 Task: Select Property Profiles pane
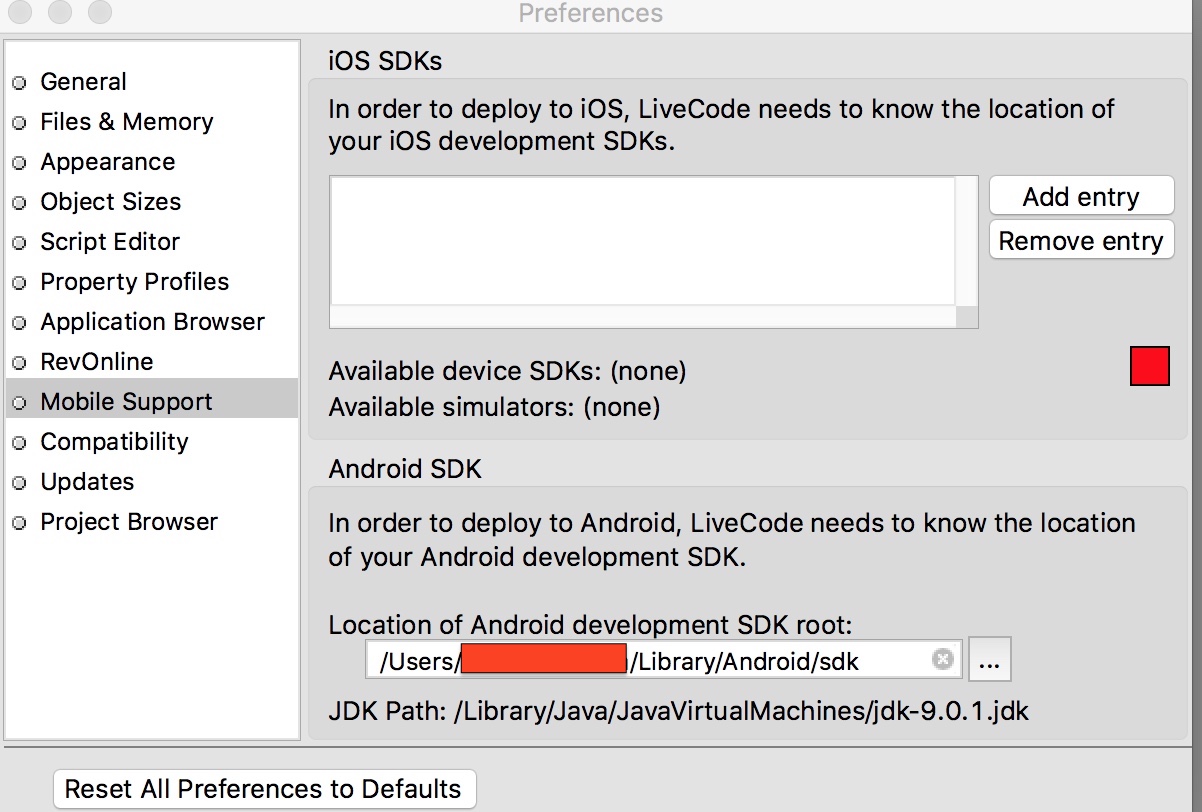pos(134,282)
